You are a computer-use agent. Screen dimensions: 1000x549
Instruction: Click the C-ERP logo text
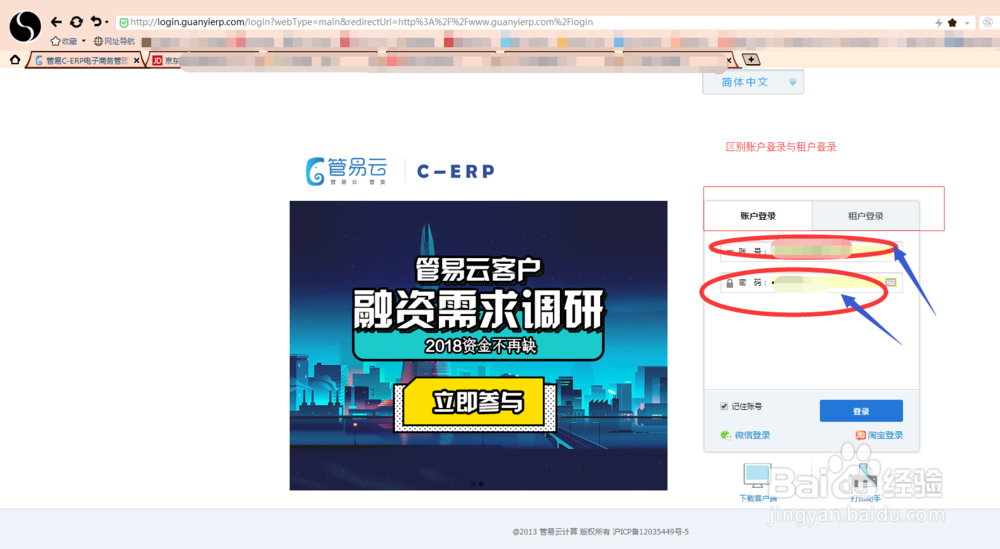[455, 172]
